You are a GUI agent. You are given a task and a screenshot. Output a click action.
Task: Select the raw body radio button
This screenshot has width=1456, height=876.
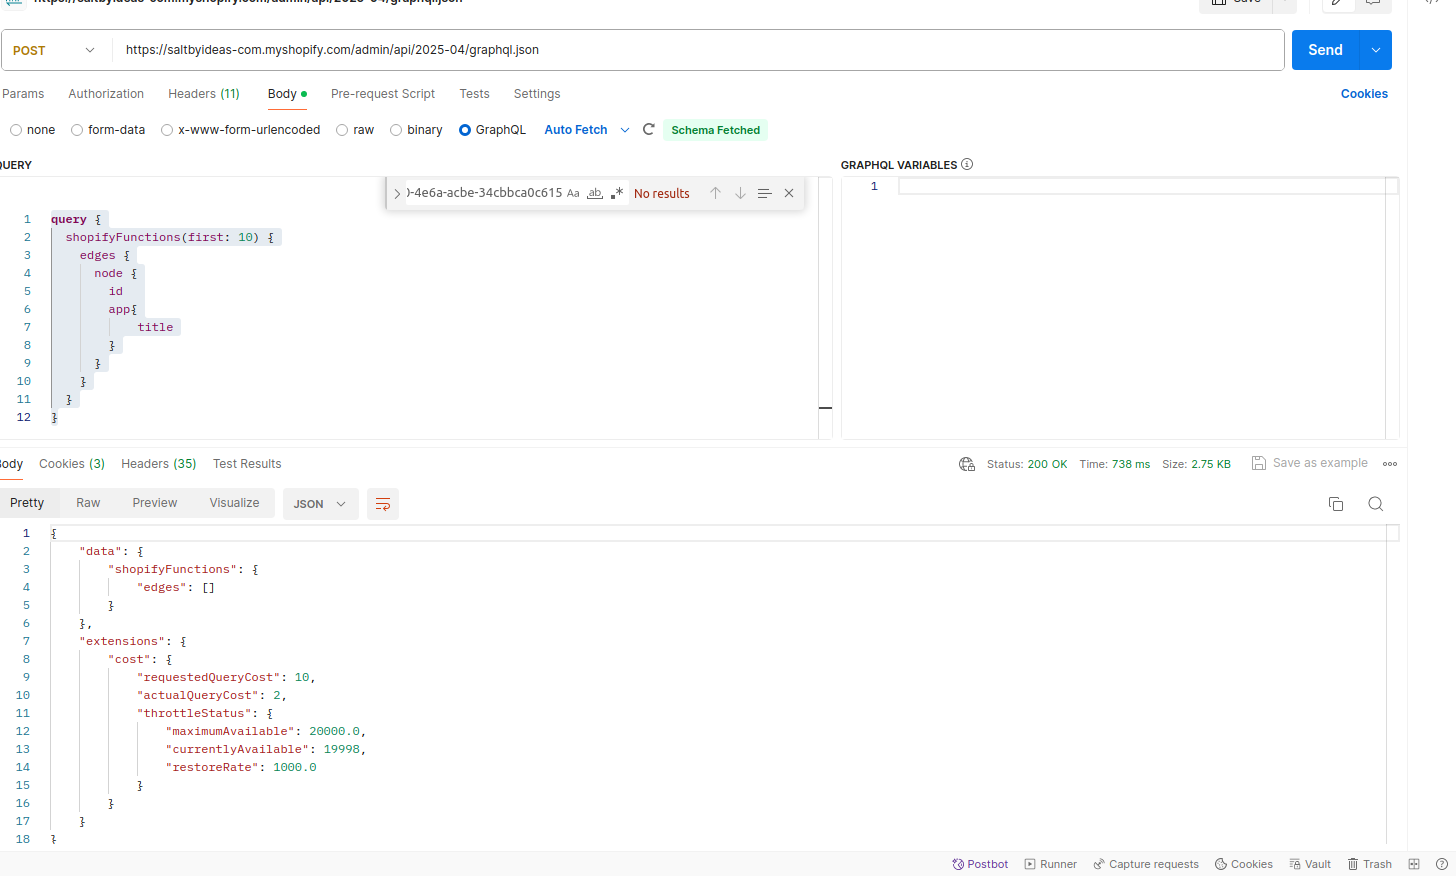(342, 130)
